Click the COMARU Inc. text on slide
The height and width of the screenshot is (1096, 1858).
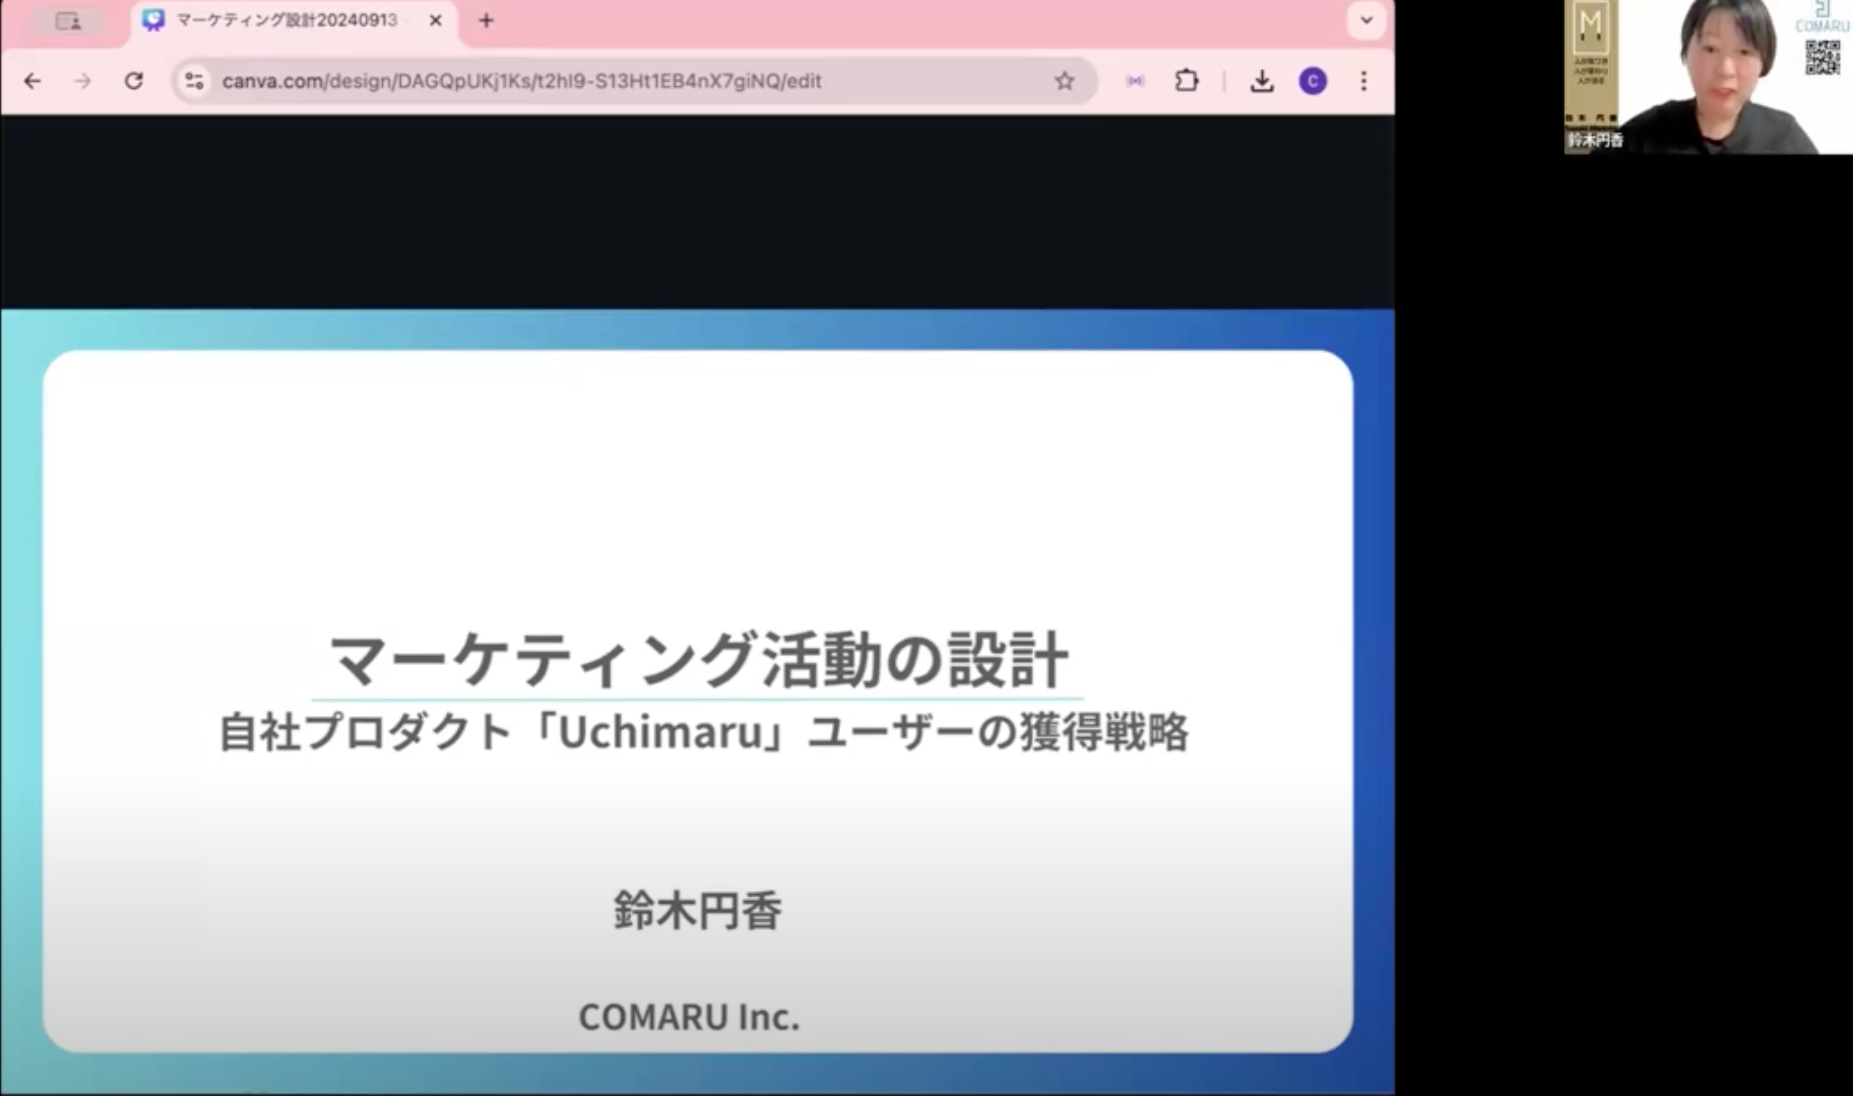click(689, 1017)
